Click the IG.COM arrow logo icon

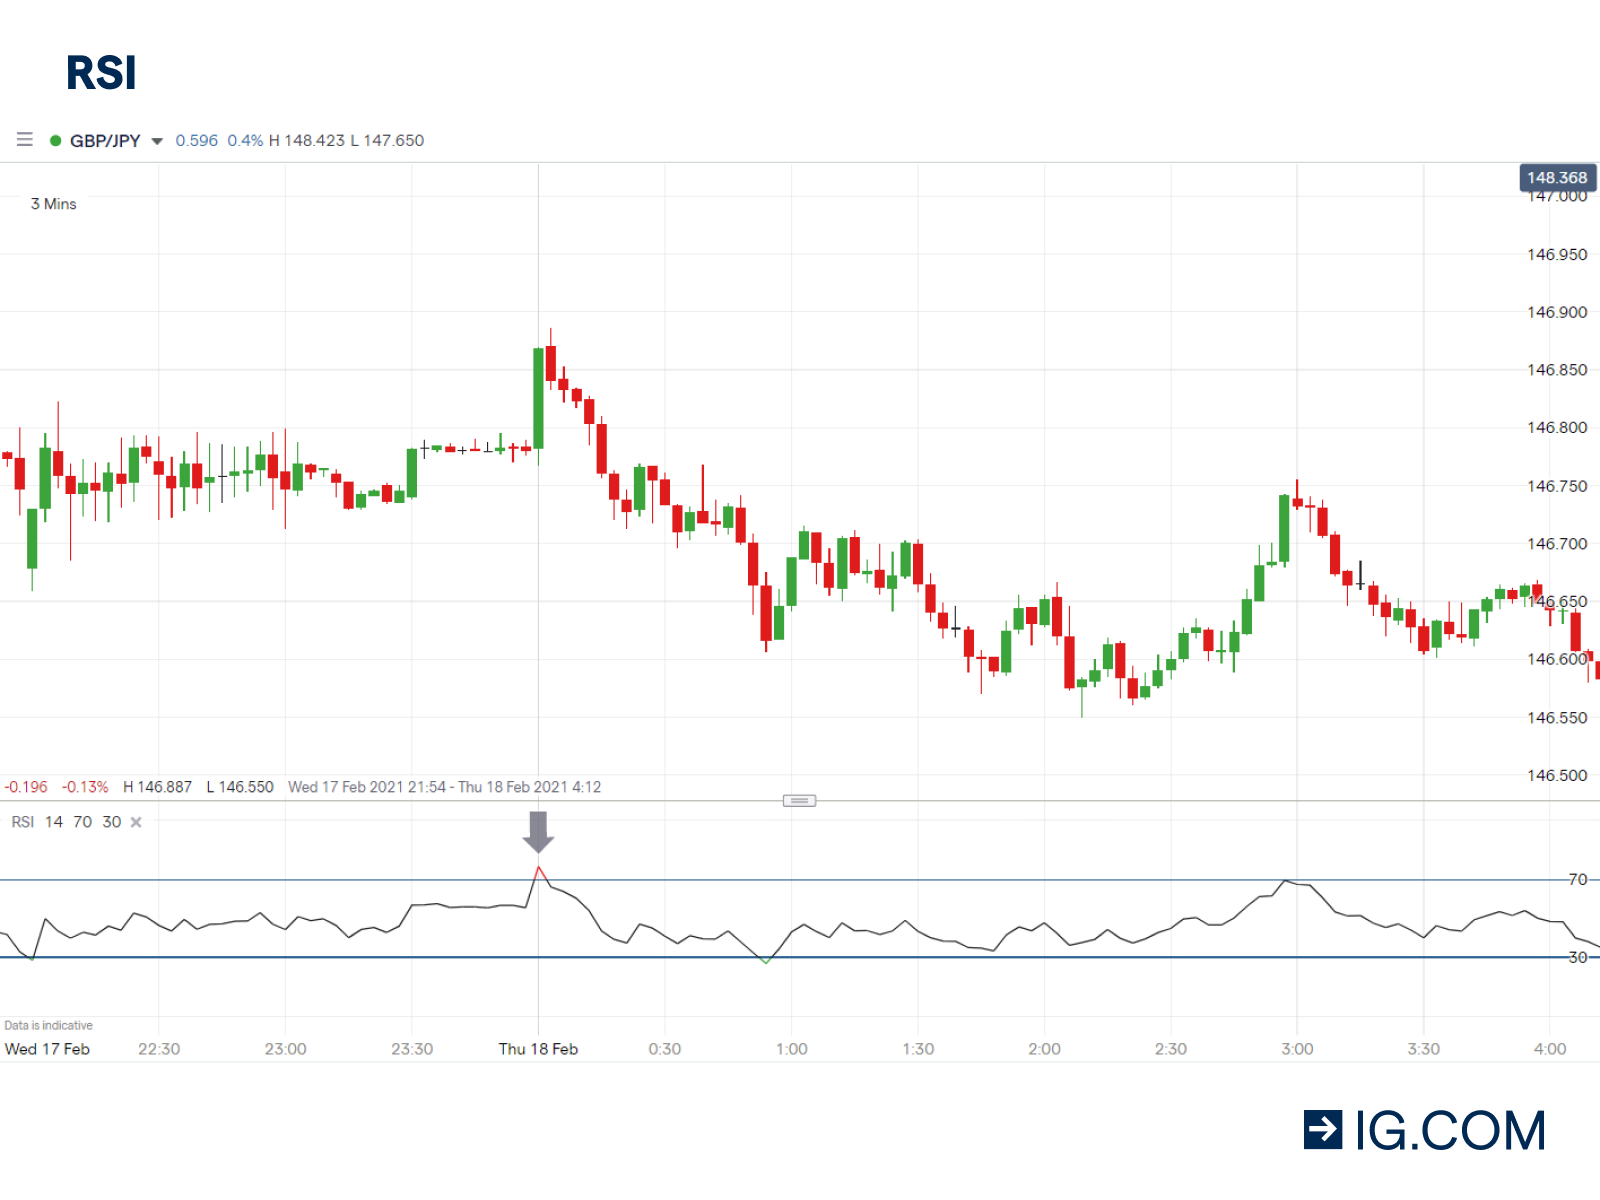pos(1323,1130)
